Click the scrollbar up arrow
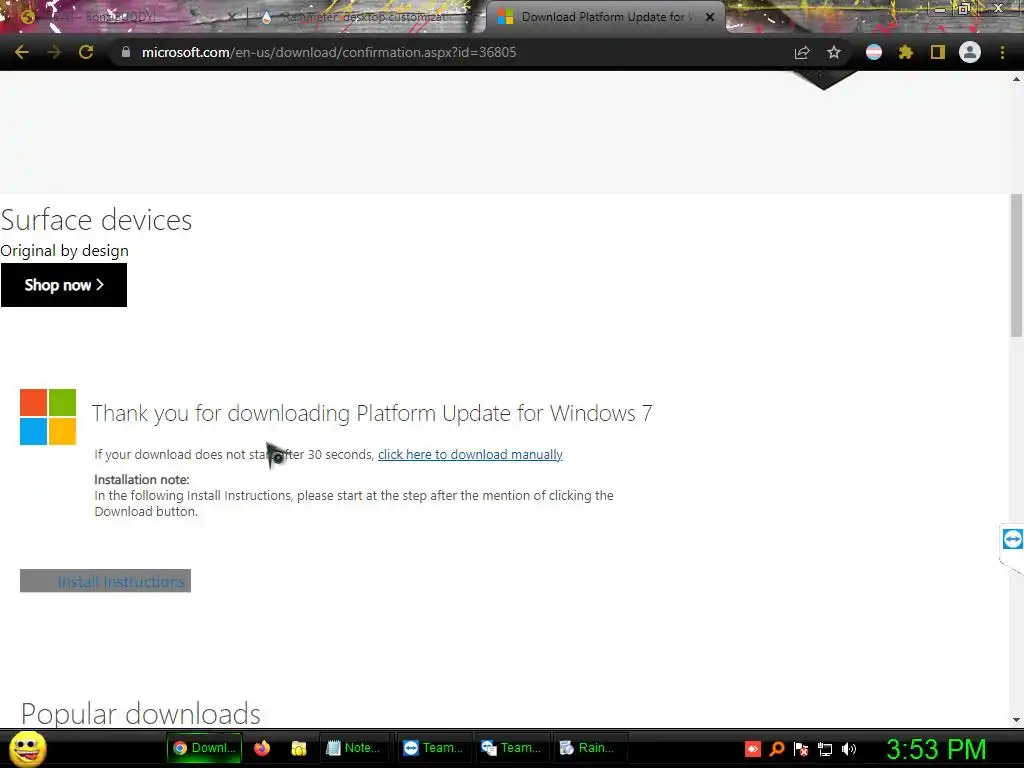Viewport: 1024px width, 768px height. pyautogui.click(x=1016, y=79)
